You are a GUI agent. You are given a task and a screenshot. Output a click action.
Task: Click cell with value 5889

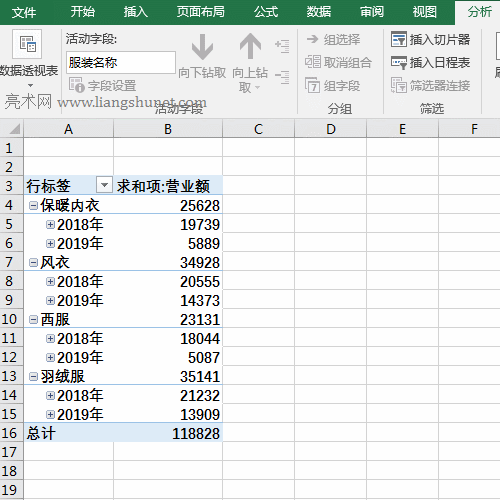(x=168, y=243)
